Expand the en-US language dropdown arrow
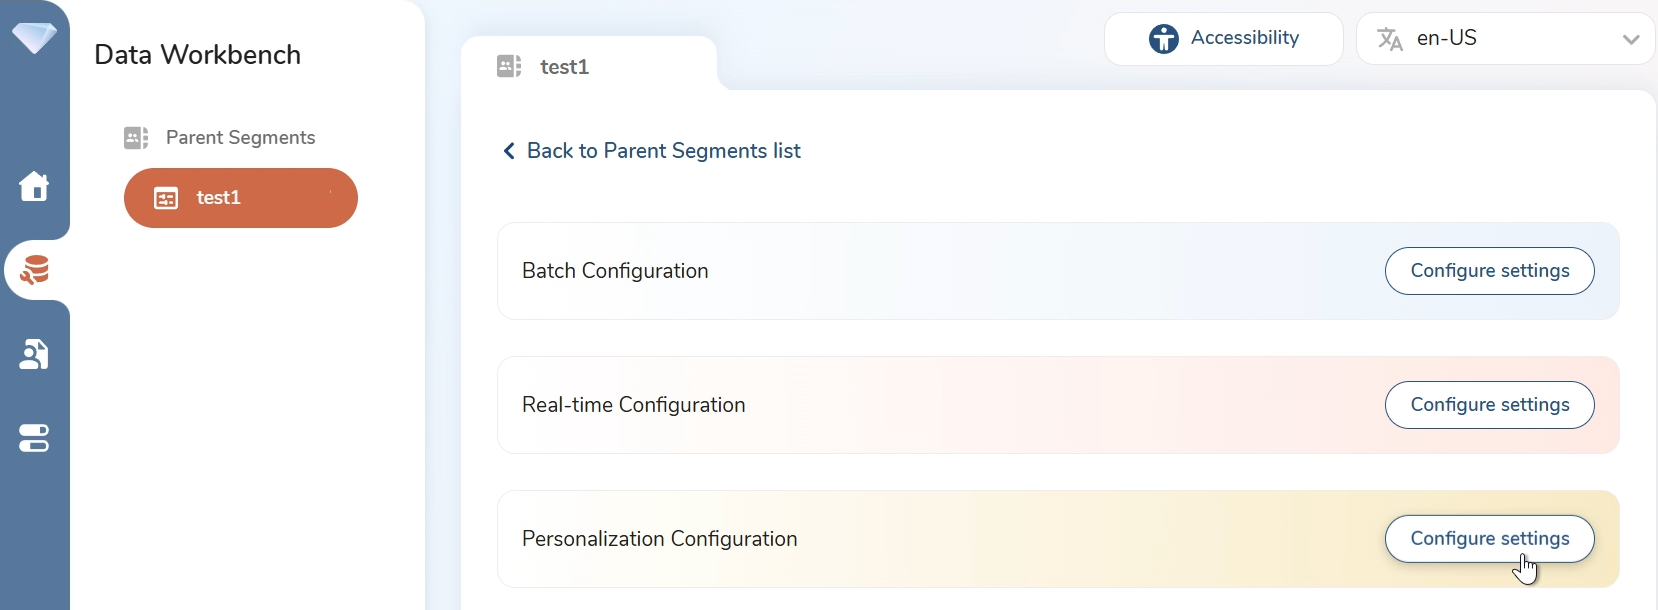Screen dimensions: 1658x610 pyautogui.click(x=1631, y=40)
